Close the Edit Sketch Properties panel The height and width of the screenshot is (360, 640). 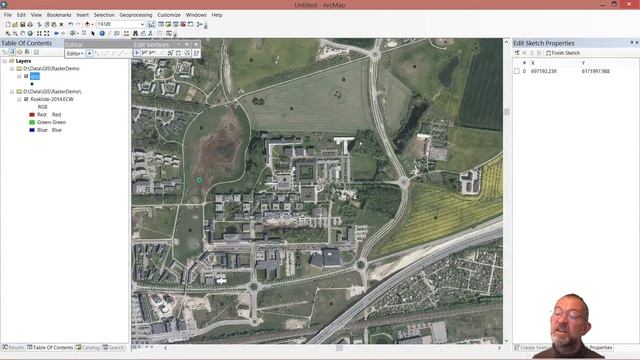[637, 42]
